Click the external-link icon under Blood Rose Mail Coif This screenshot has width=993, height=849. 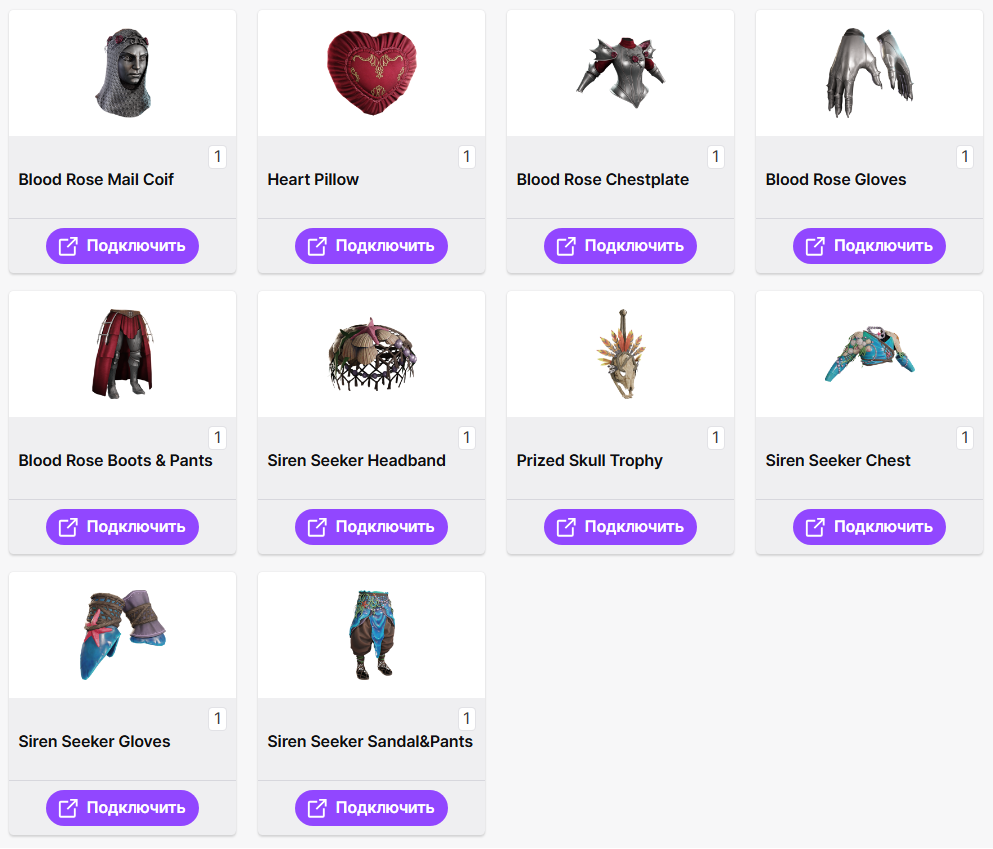pos(68,246)
